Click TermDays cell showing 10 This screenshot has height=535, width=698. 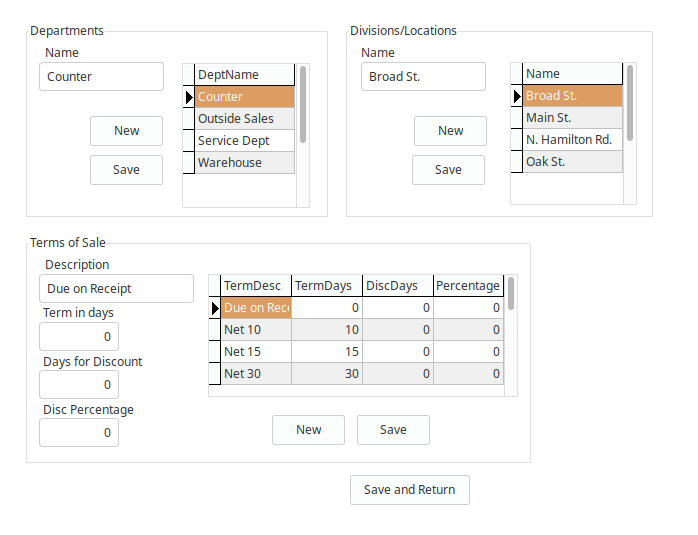tap(327, 330)
